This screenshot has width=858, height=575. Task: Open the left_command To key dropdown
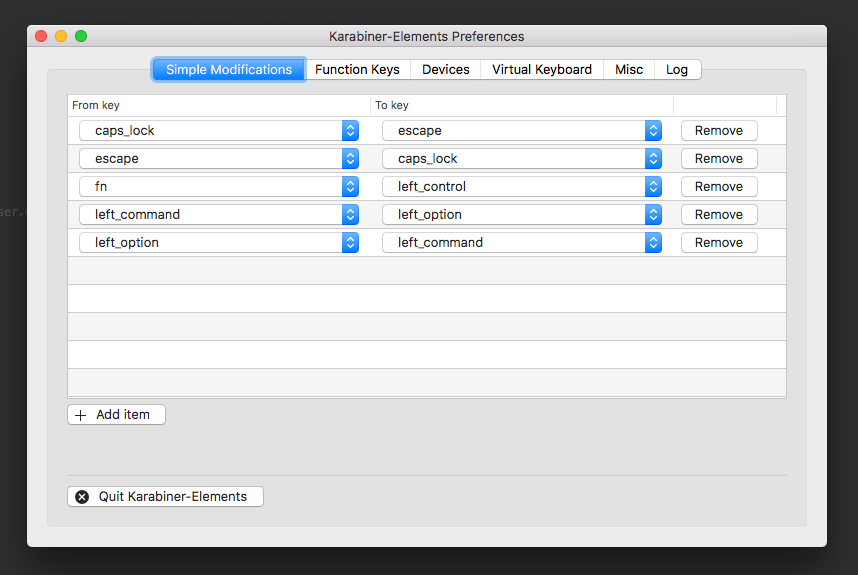click(522, 242)
